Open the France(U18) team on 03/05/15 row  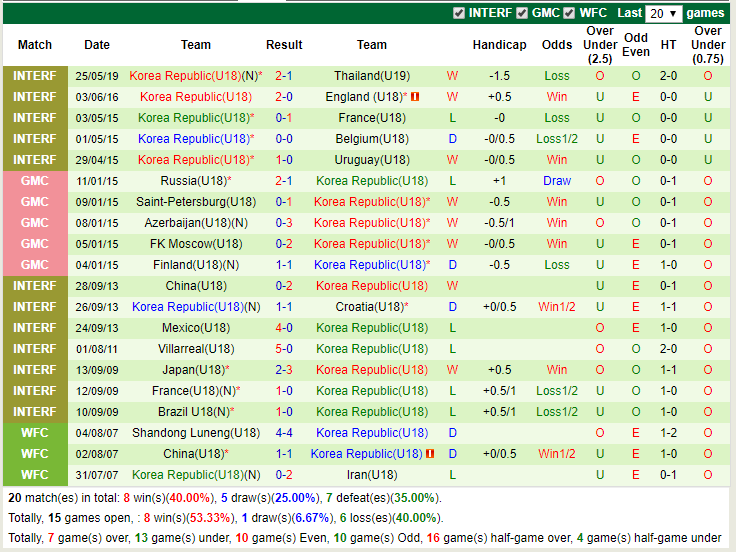pos(372,118)
